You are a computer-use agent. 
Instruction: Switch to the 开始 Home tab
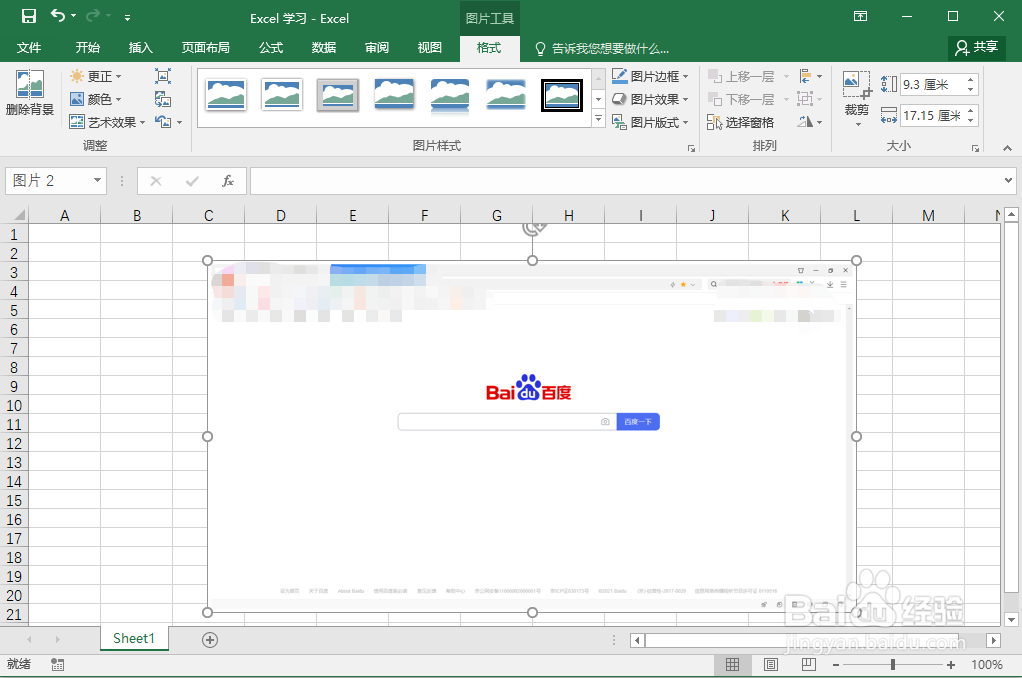(87, 48)
